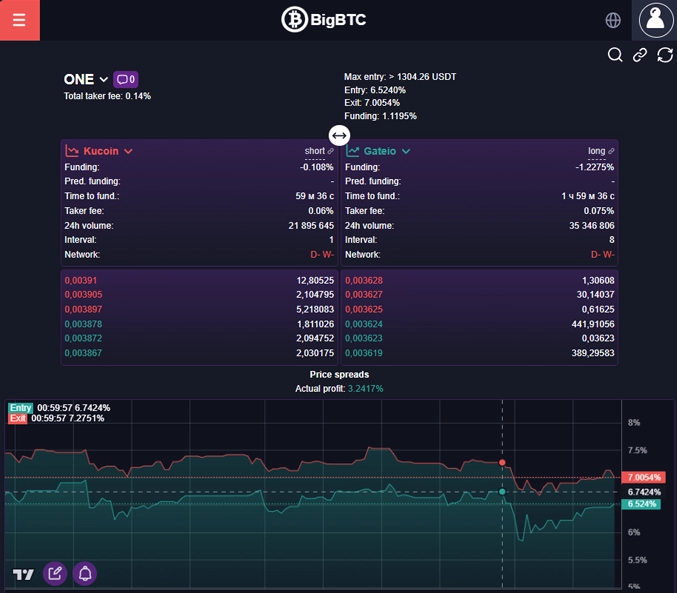Open the ONE comments badge

(126, 79)
